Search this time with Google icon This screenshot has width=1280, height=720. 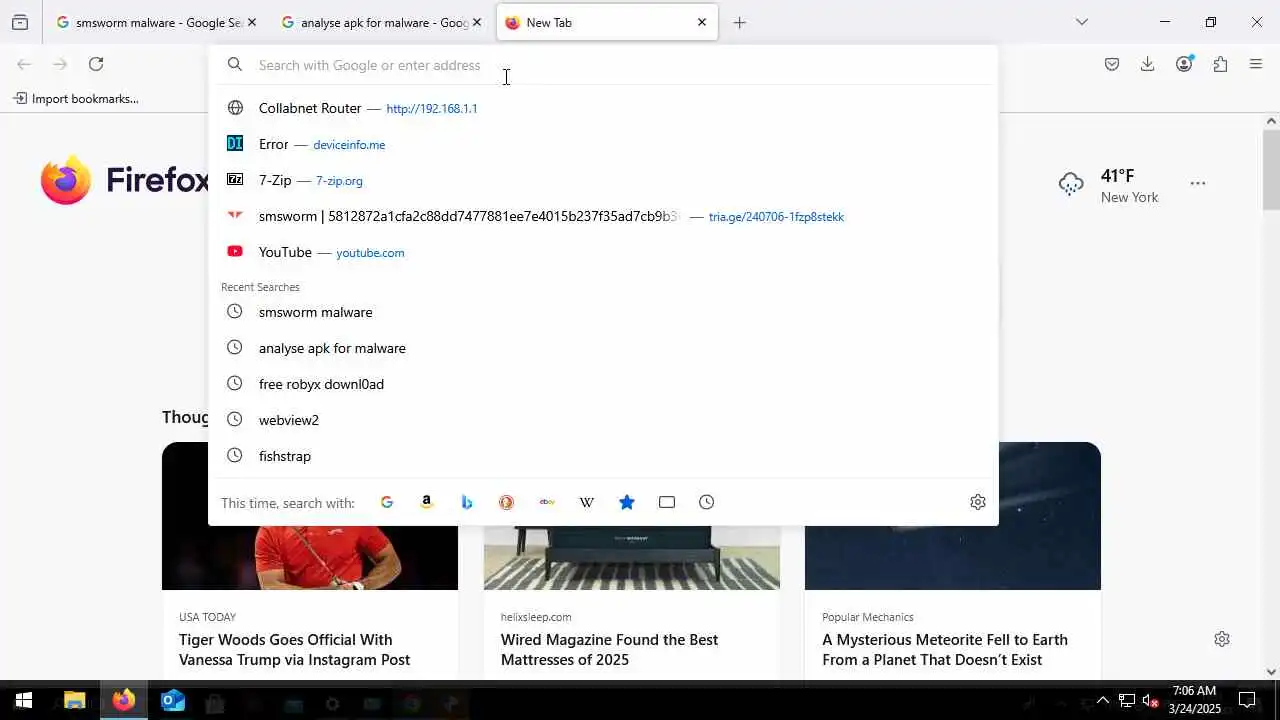[x=387, y=502]
